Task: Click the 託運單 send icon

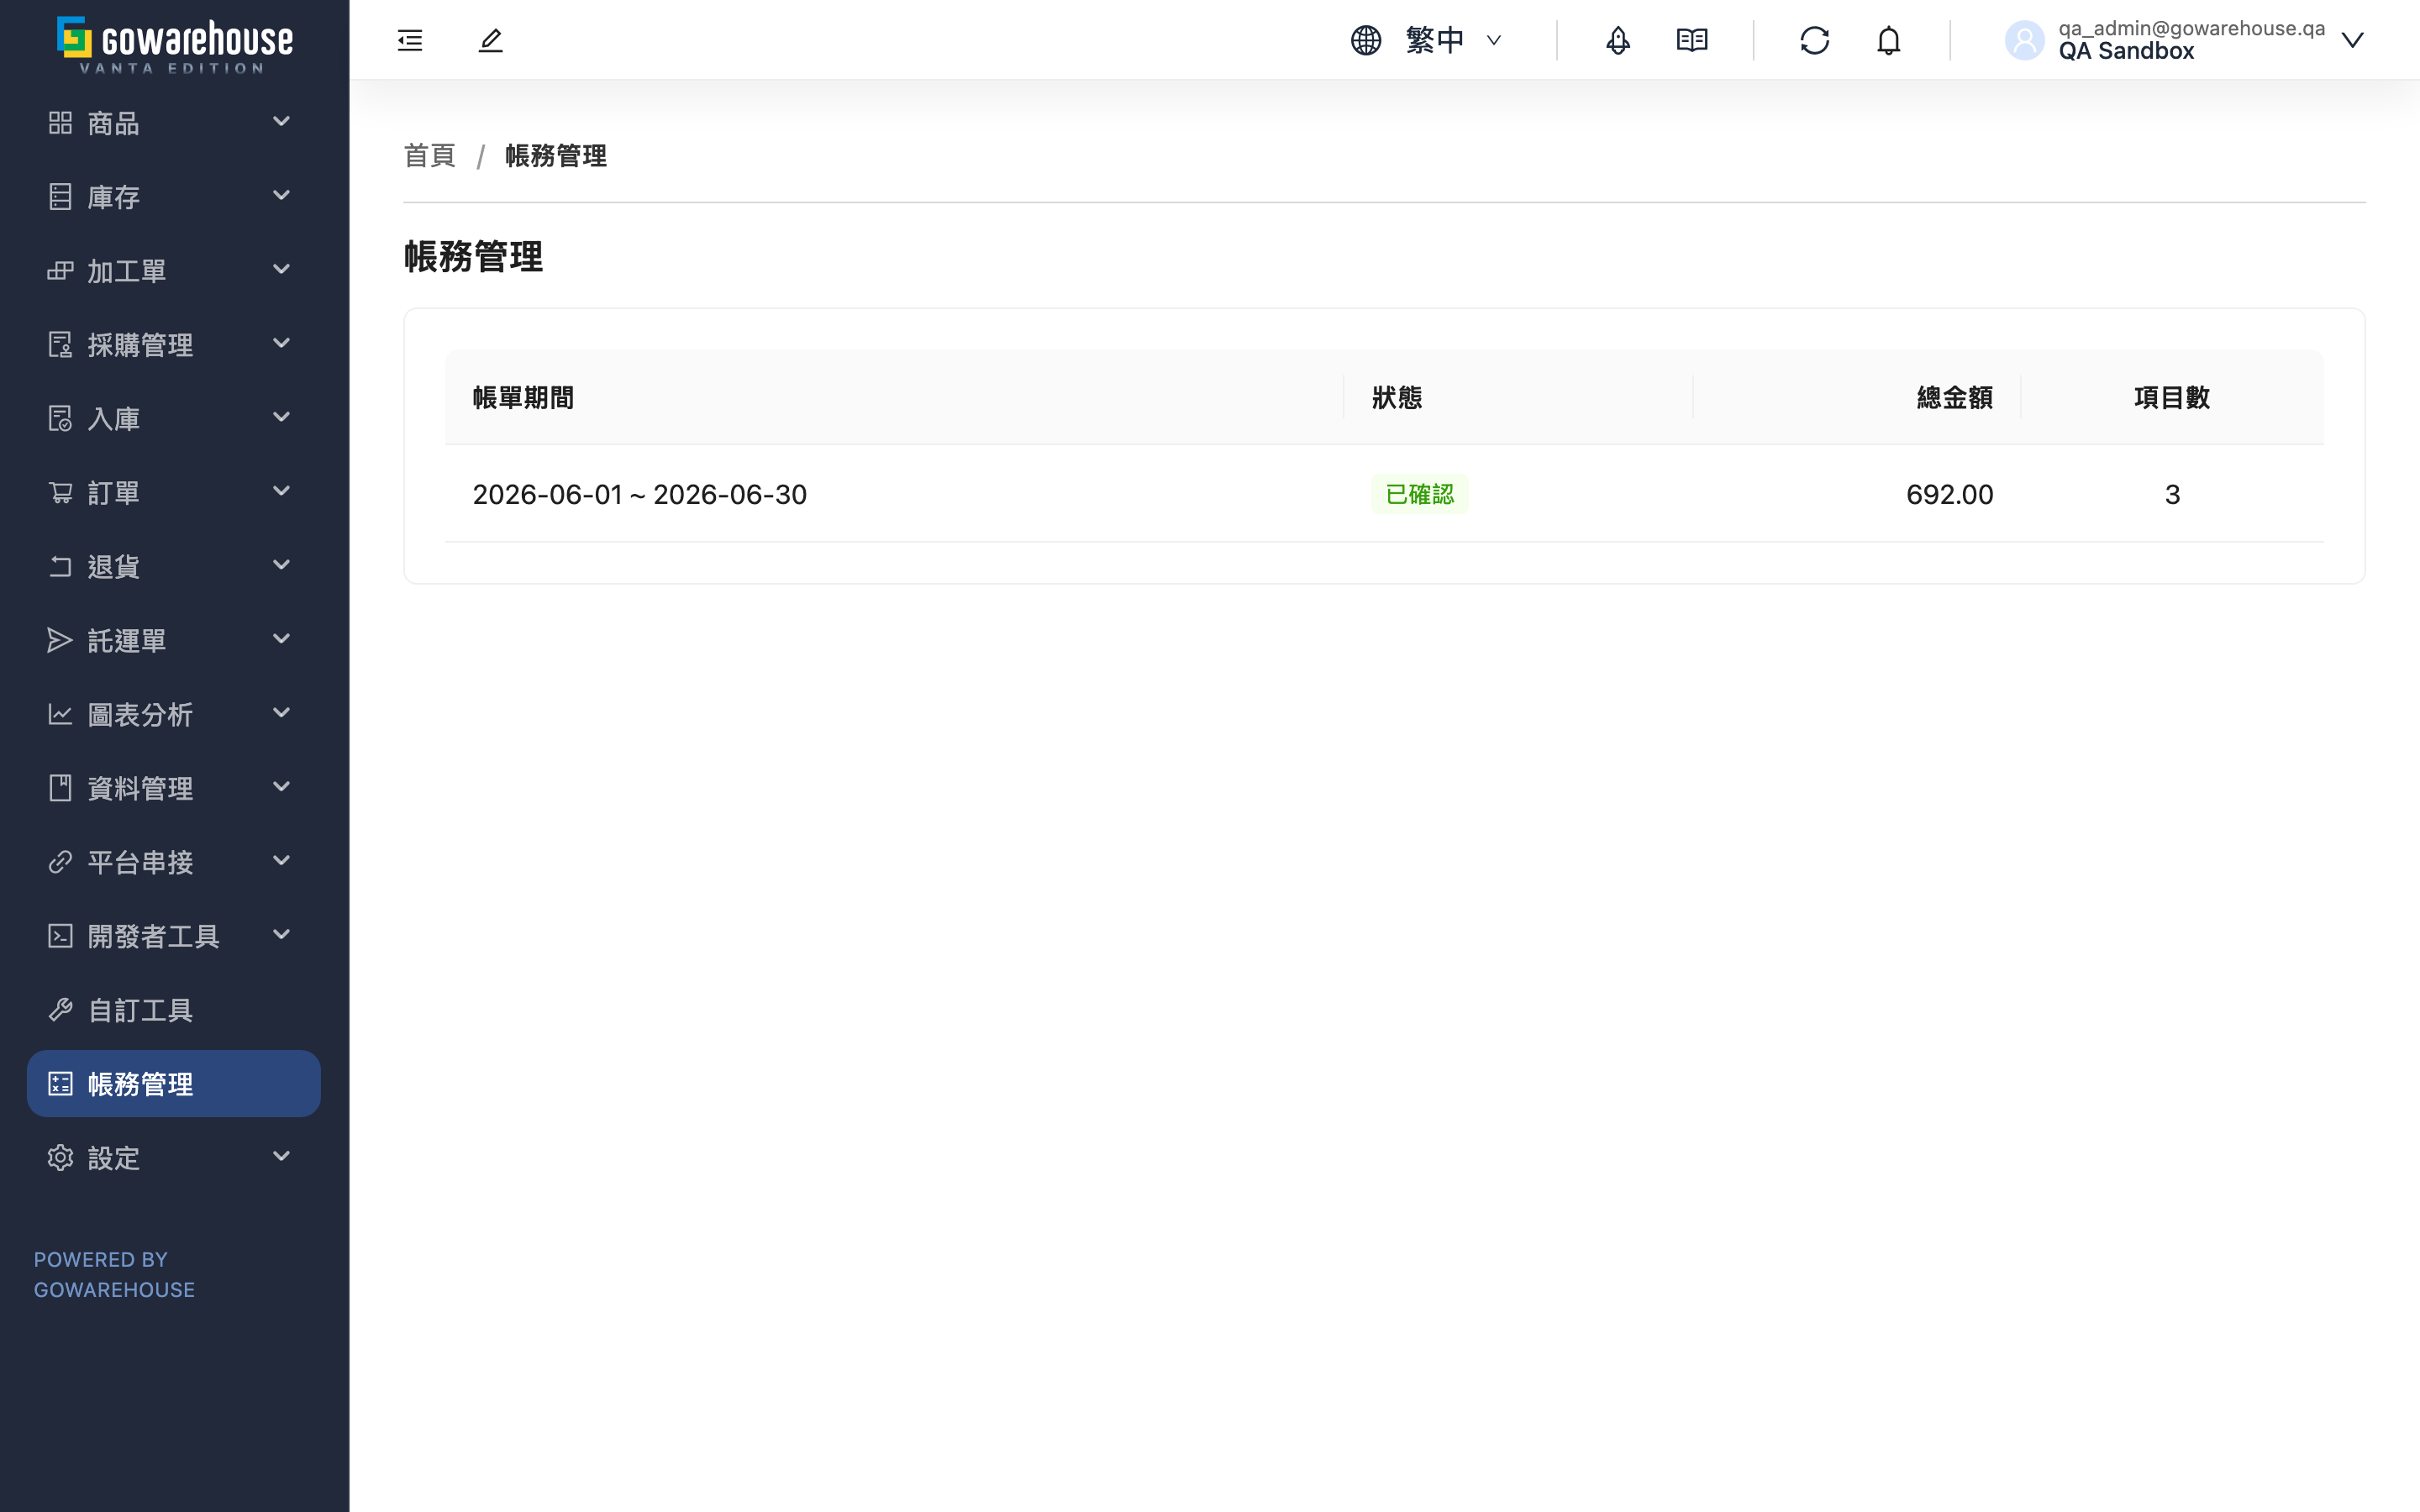Action: (x=60, y=641)
